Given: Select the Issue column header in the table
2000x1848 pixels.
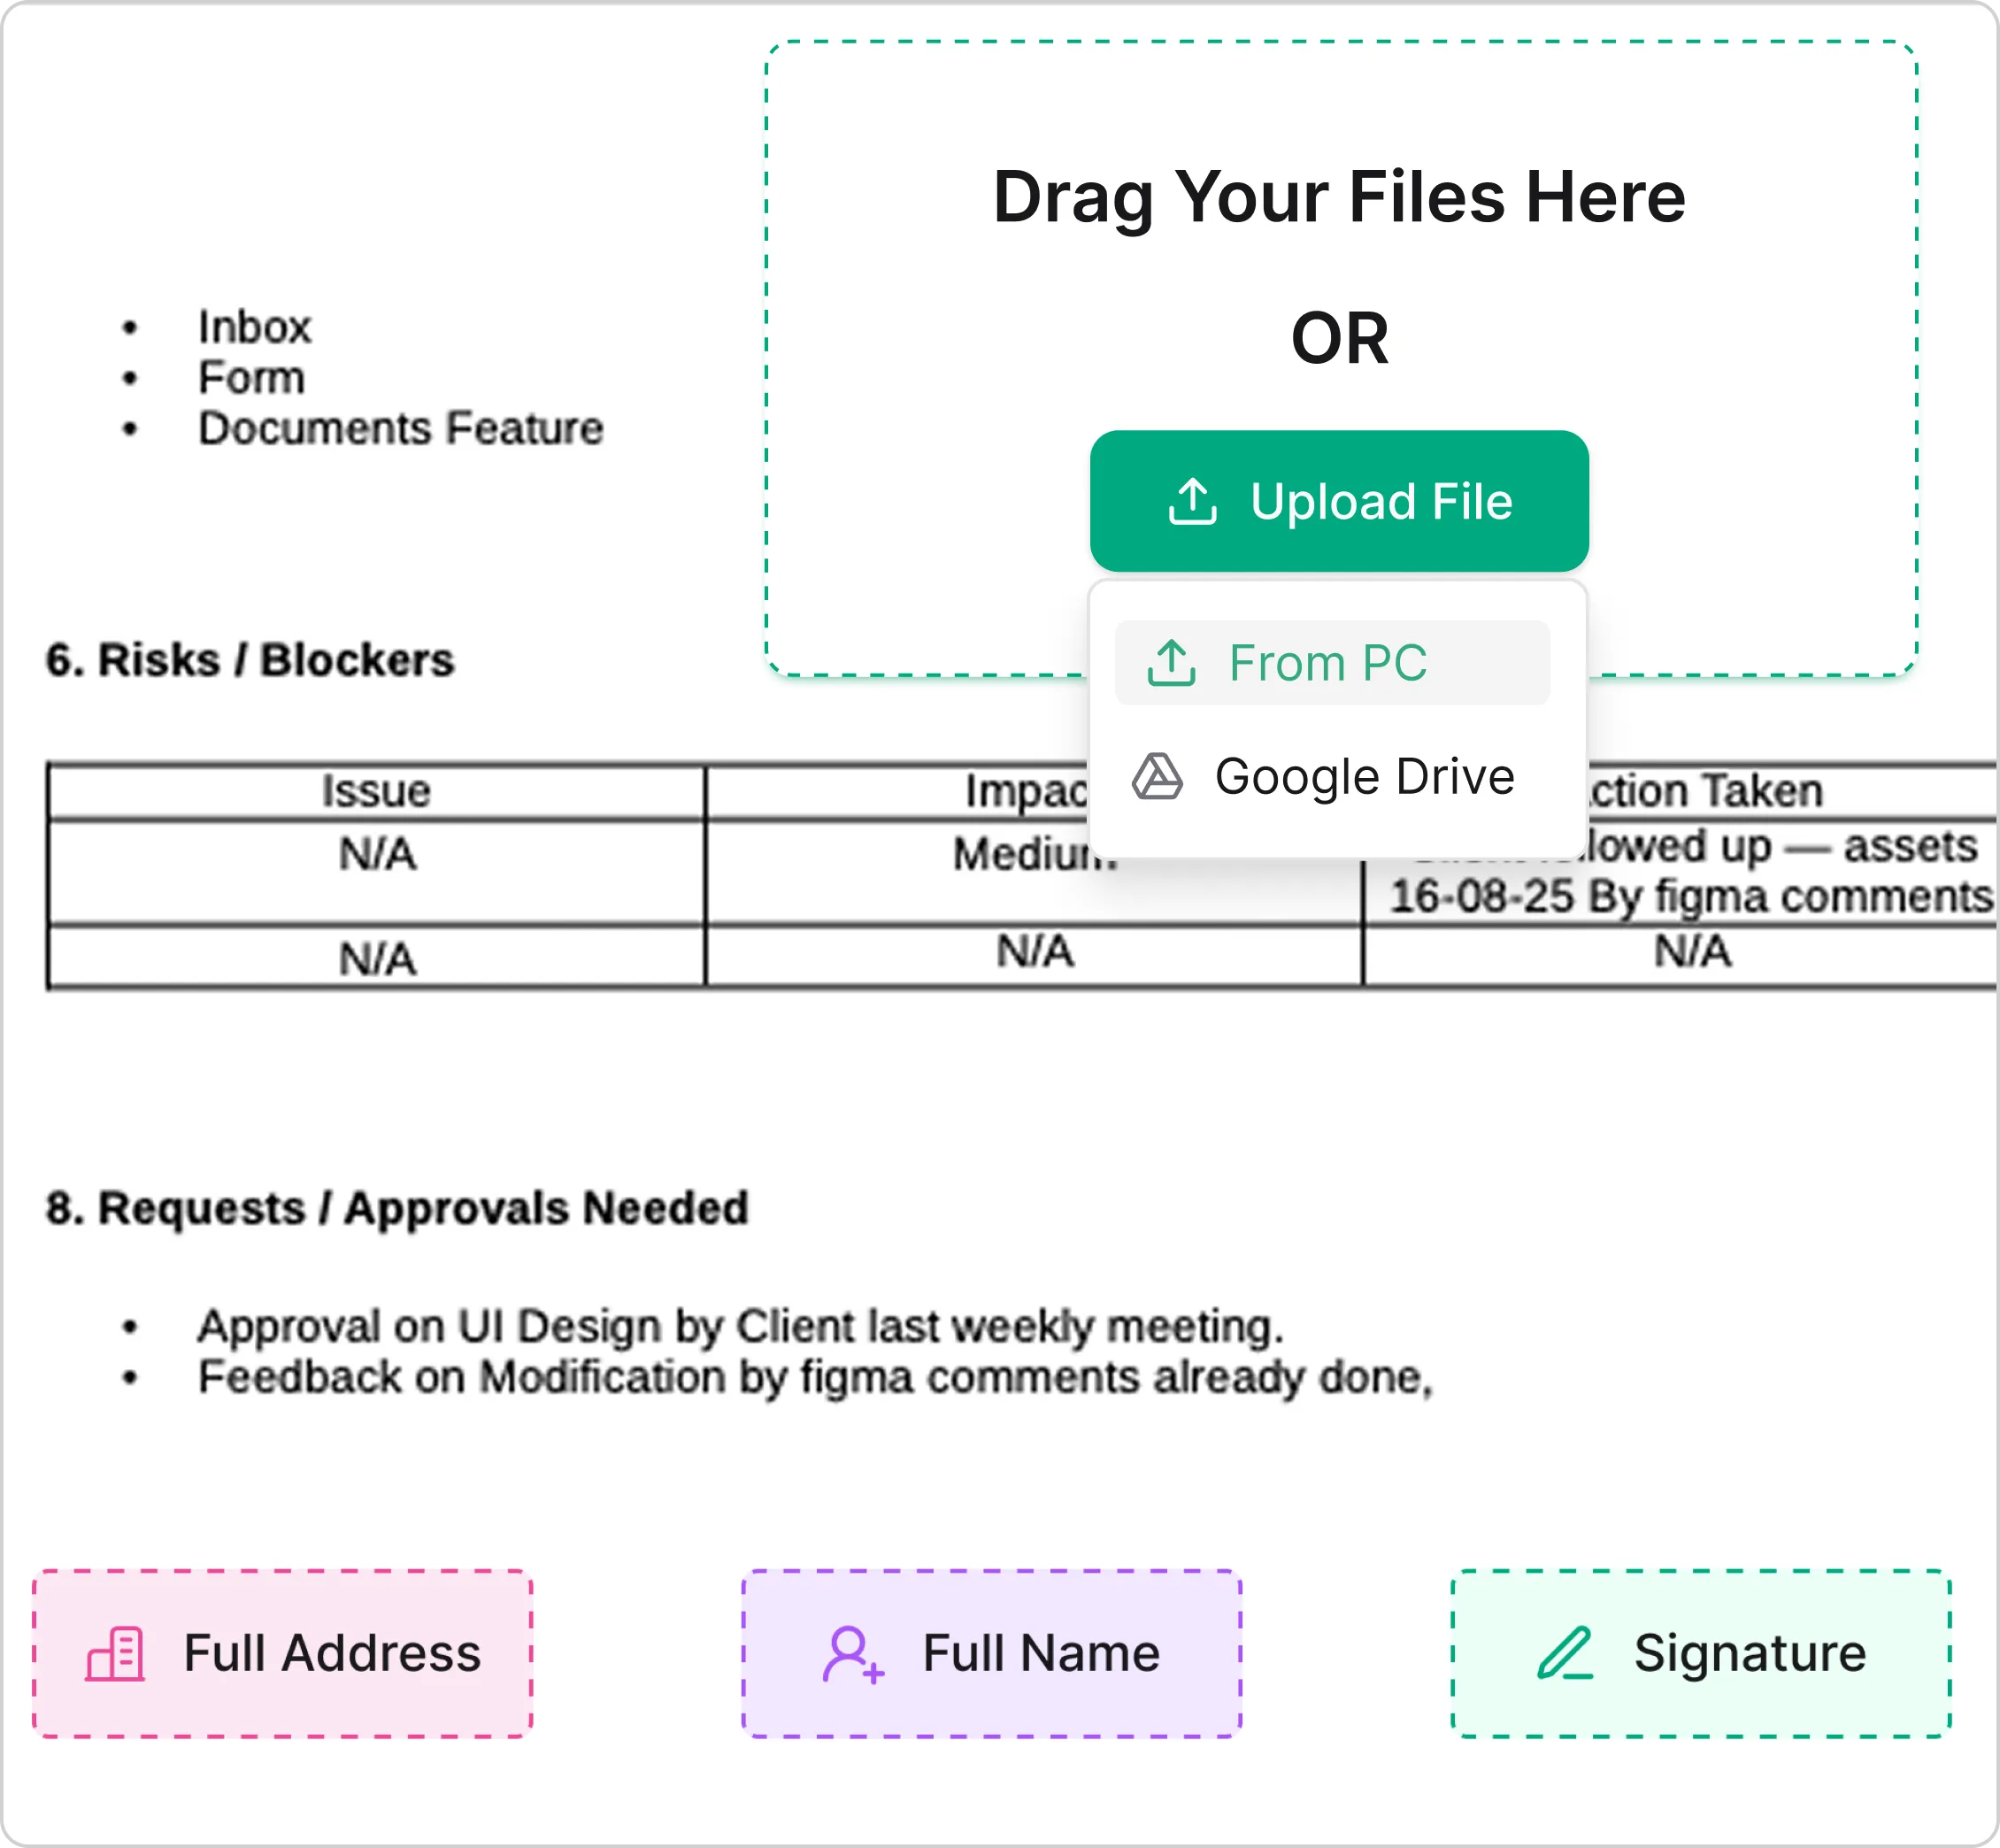Looking at the screenshot, I should 375,791.
